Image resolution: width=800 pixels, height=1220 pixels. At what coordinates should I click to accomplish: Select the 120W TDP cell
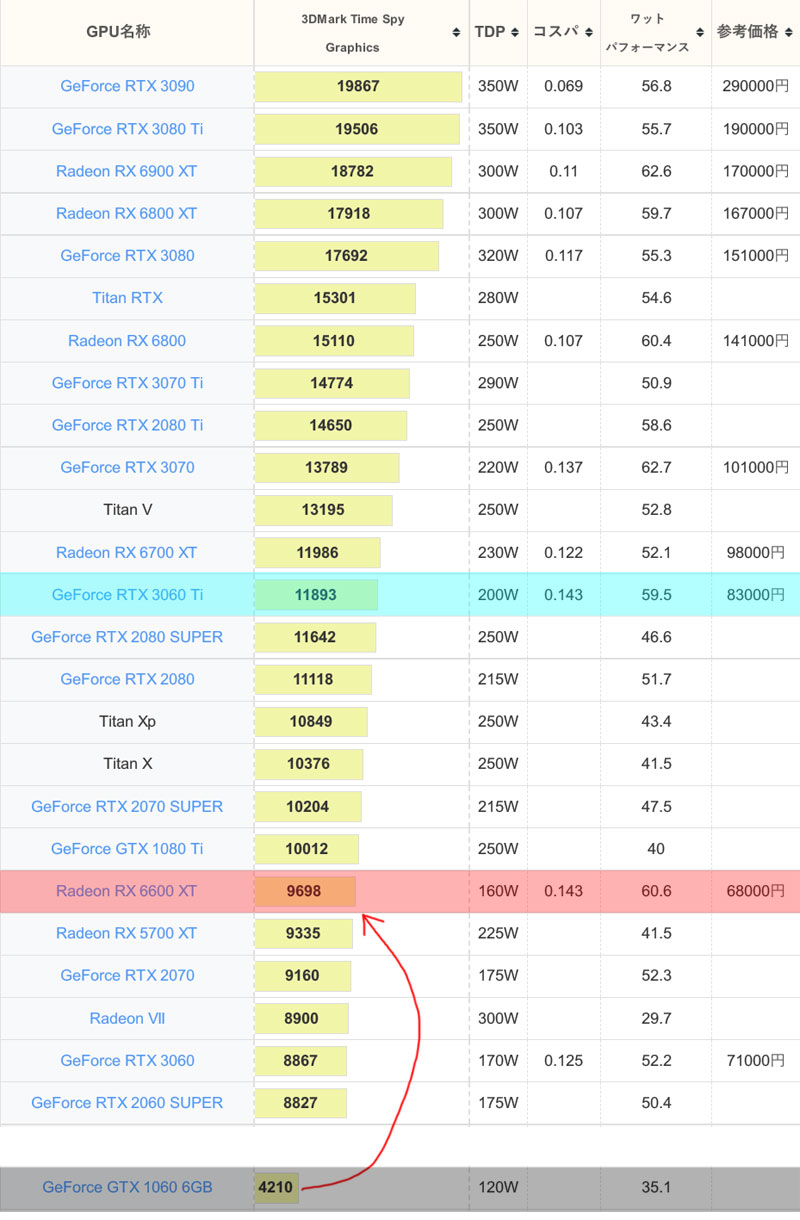coord(497,1188)
